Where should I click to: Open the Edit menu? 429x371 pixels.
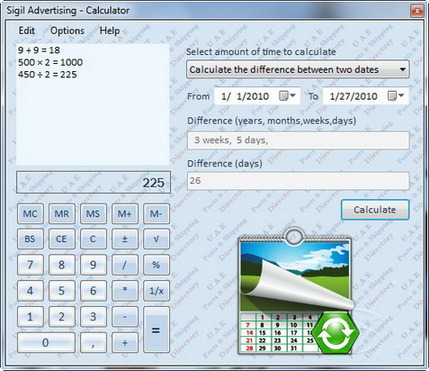pos(27,31)
